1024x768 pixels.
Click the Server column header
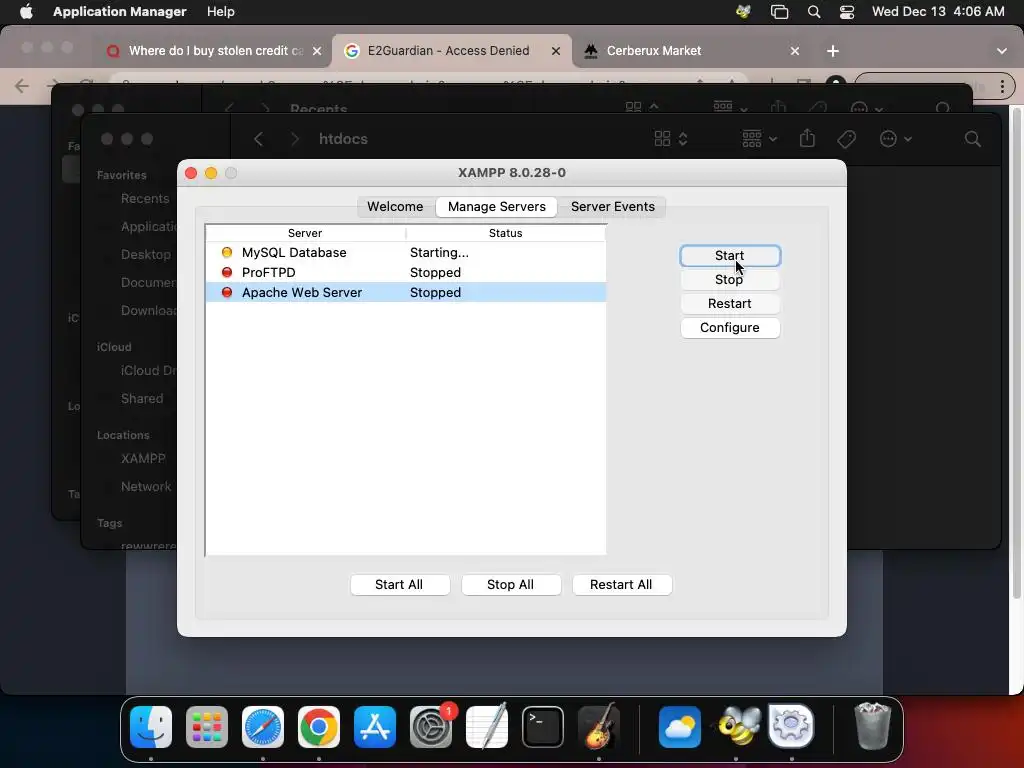click(305, 233)
